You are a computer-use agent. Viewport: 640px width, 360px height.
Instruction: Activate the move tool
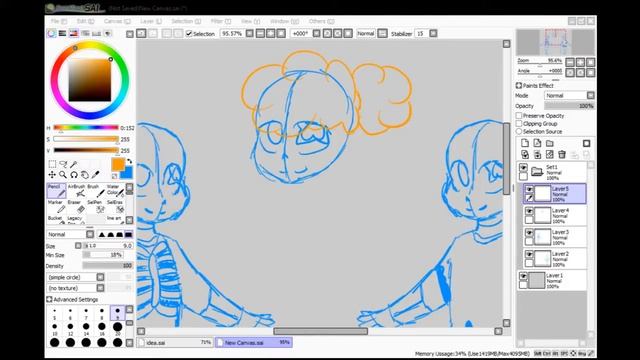tap(52, 175)
